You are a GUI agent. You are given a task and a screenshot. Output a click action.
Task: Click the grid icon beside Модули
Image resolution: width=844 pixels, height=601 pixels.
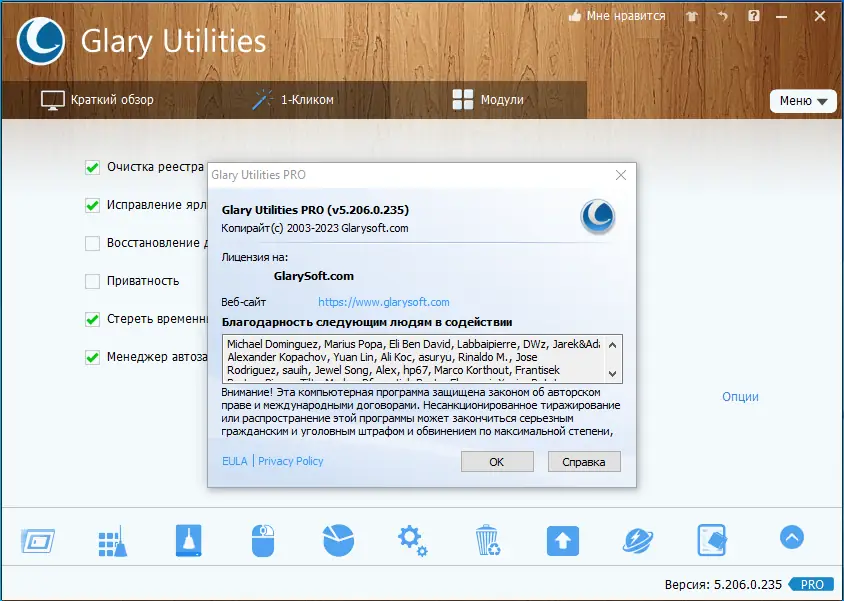[463, 100]
